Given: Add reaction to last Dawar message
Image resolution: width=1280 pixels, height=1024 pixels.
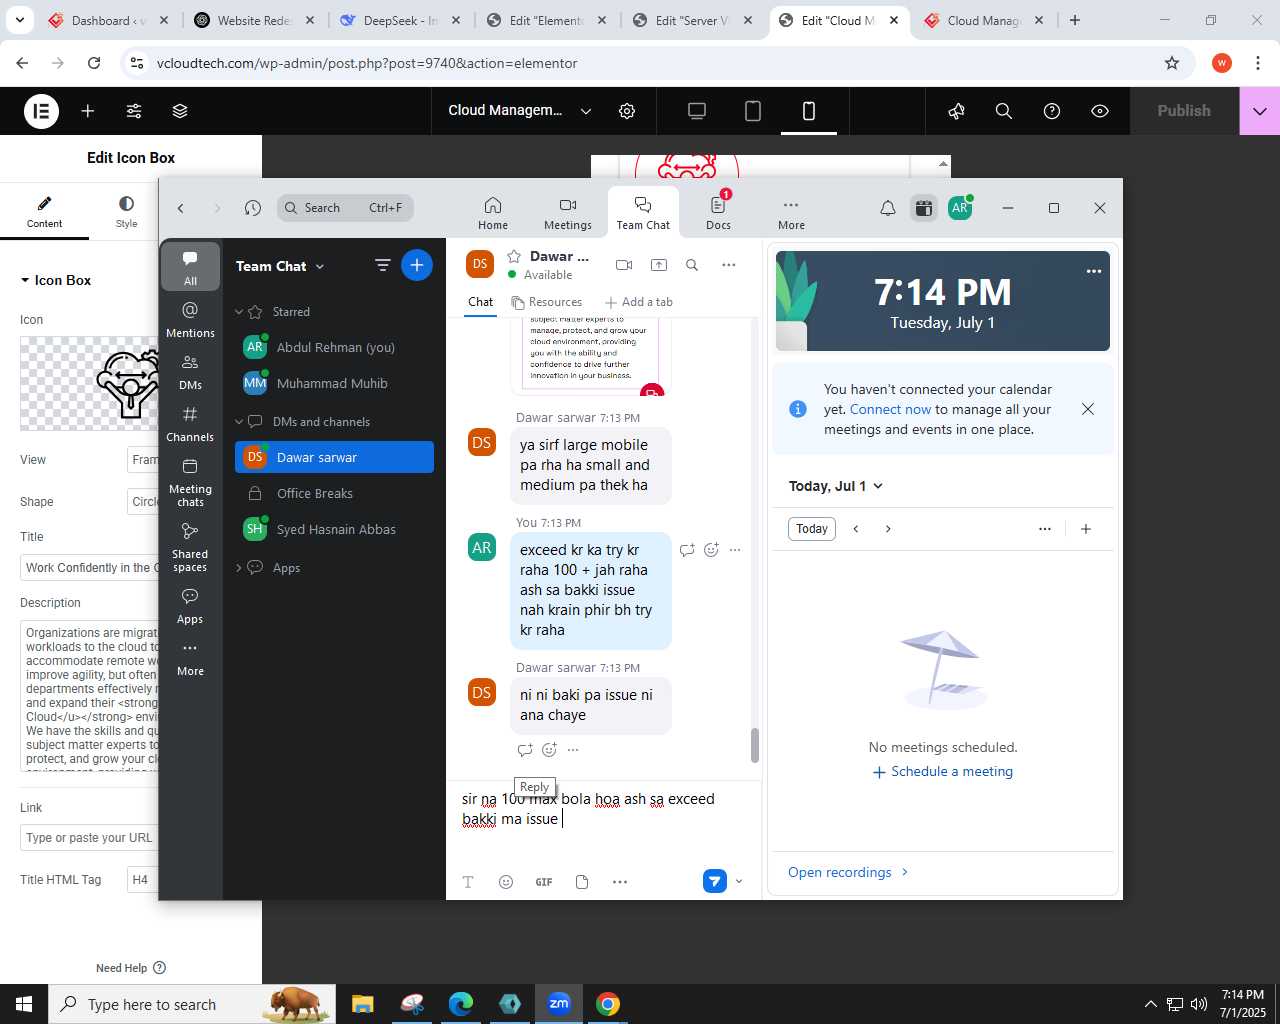Looking at the screenshot, I should [x=549, y=750].
